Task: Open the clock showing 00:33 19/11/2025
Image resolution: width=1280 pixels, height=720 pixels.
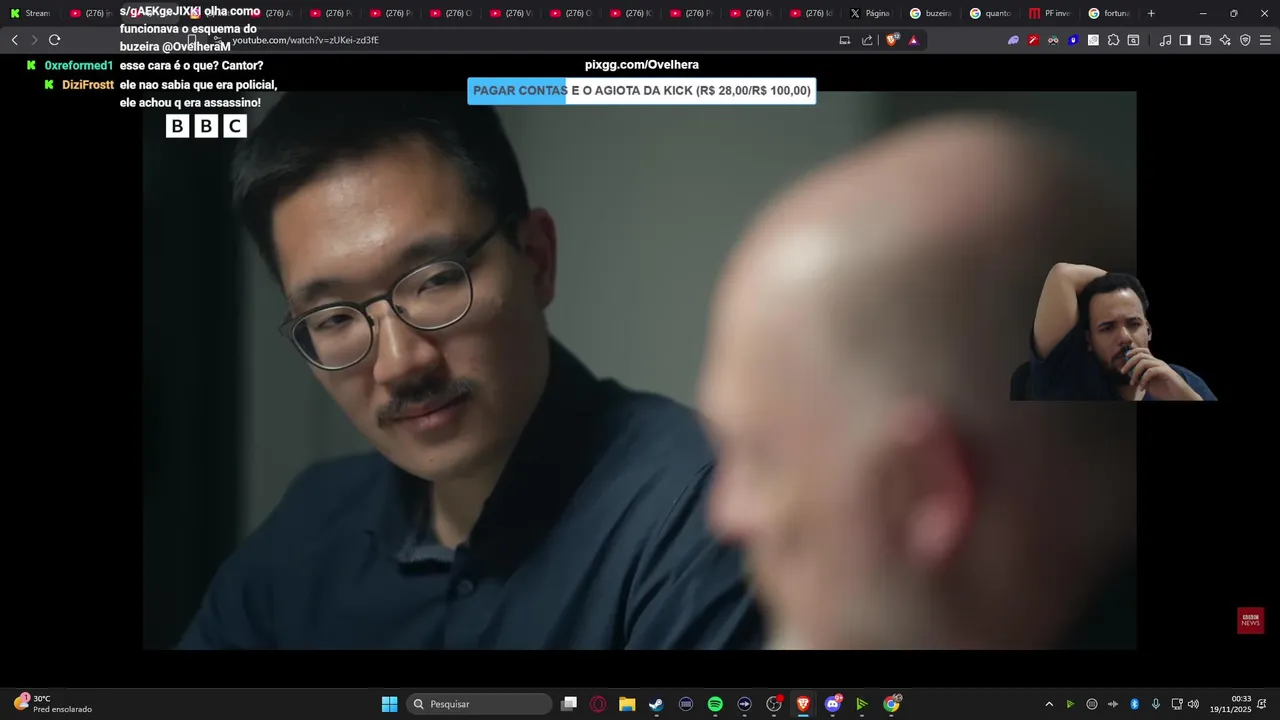Action: click(x=1231, y=704)
